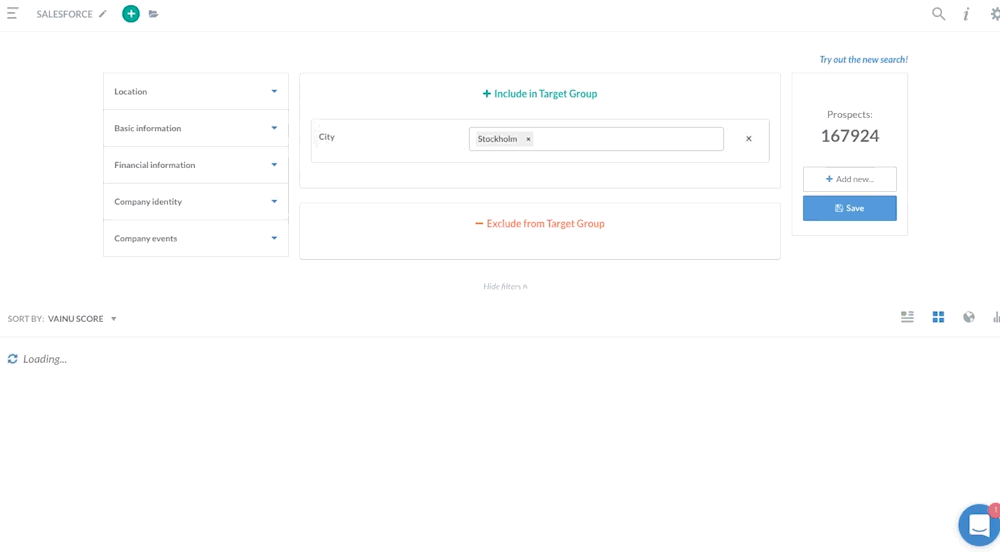Screen dimensions: 1000x552
Task: Expand the Financial information filter
Action: [195, 165]
